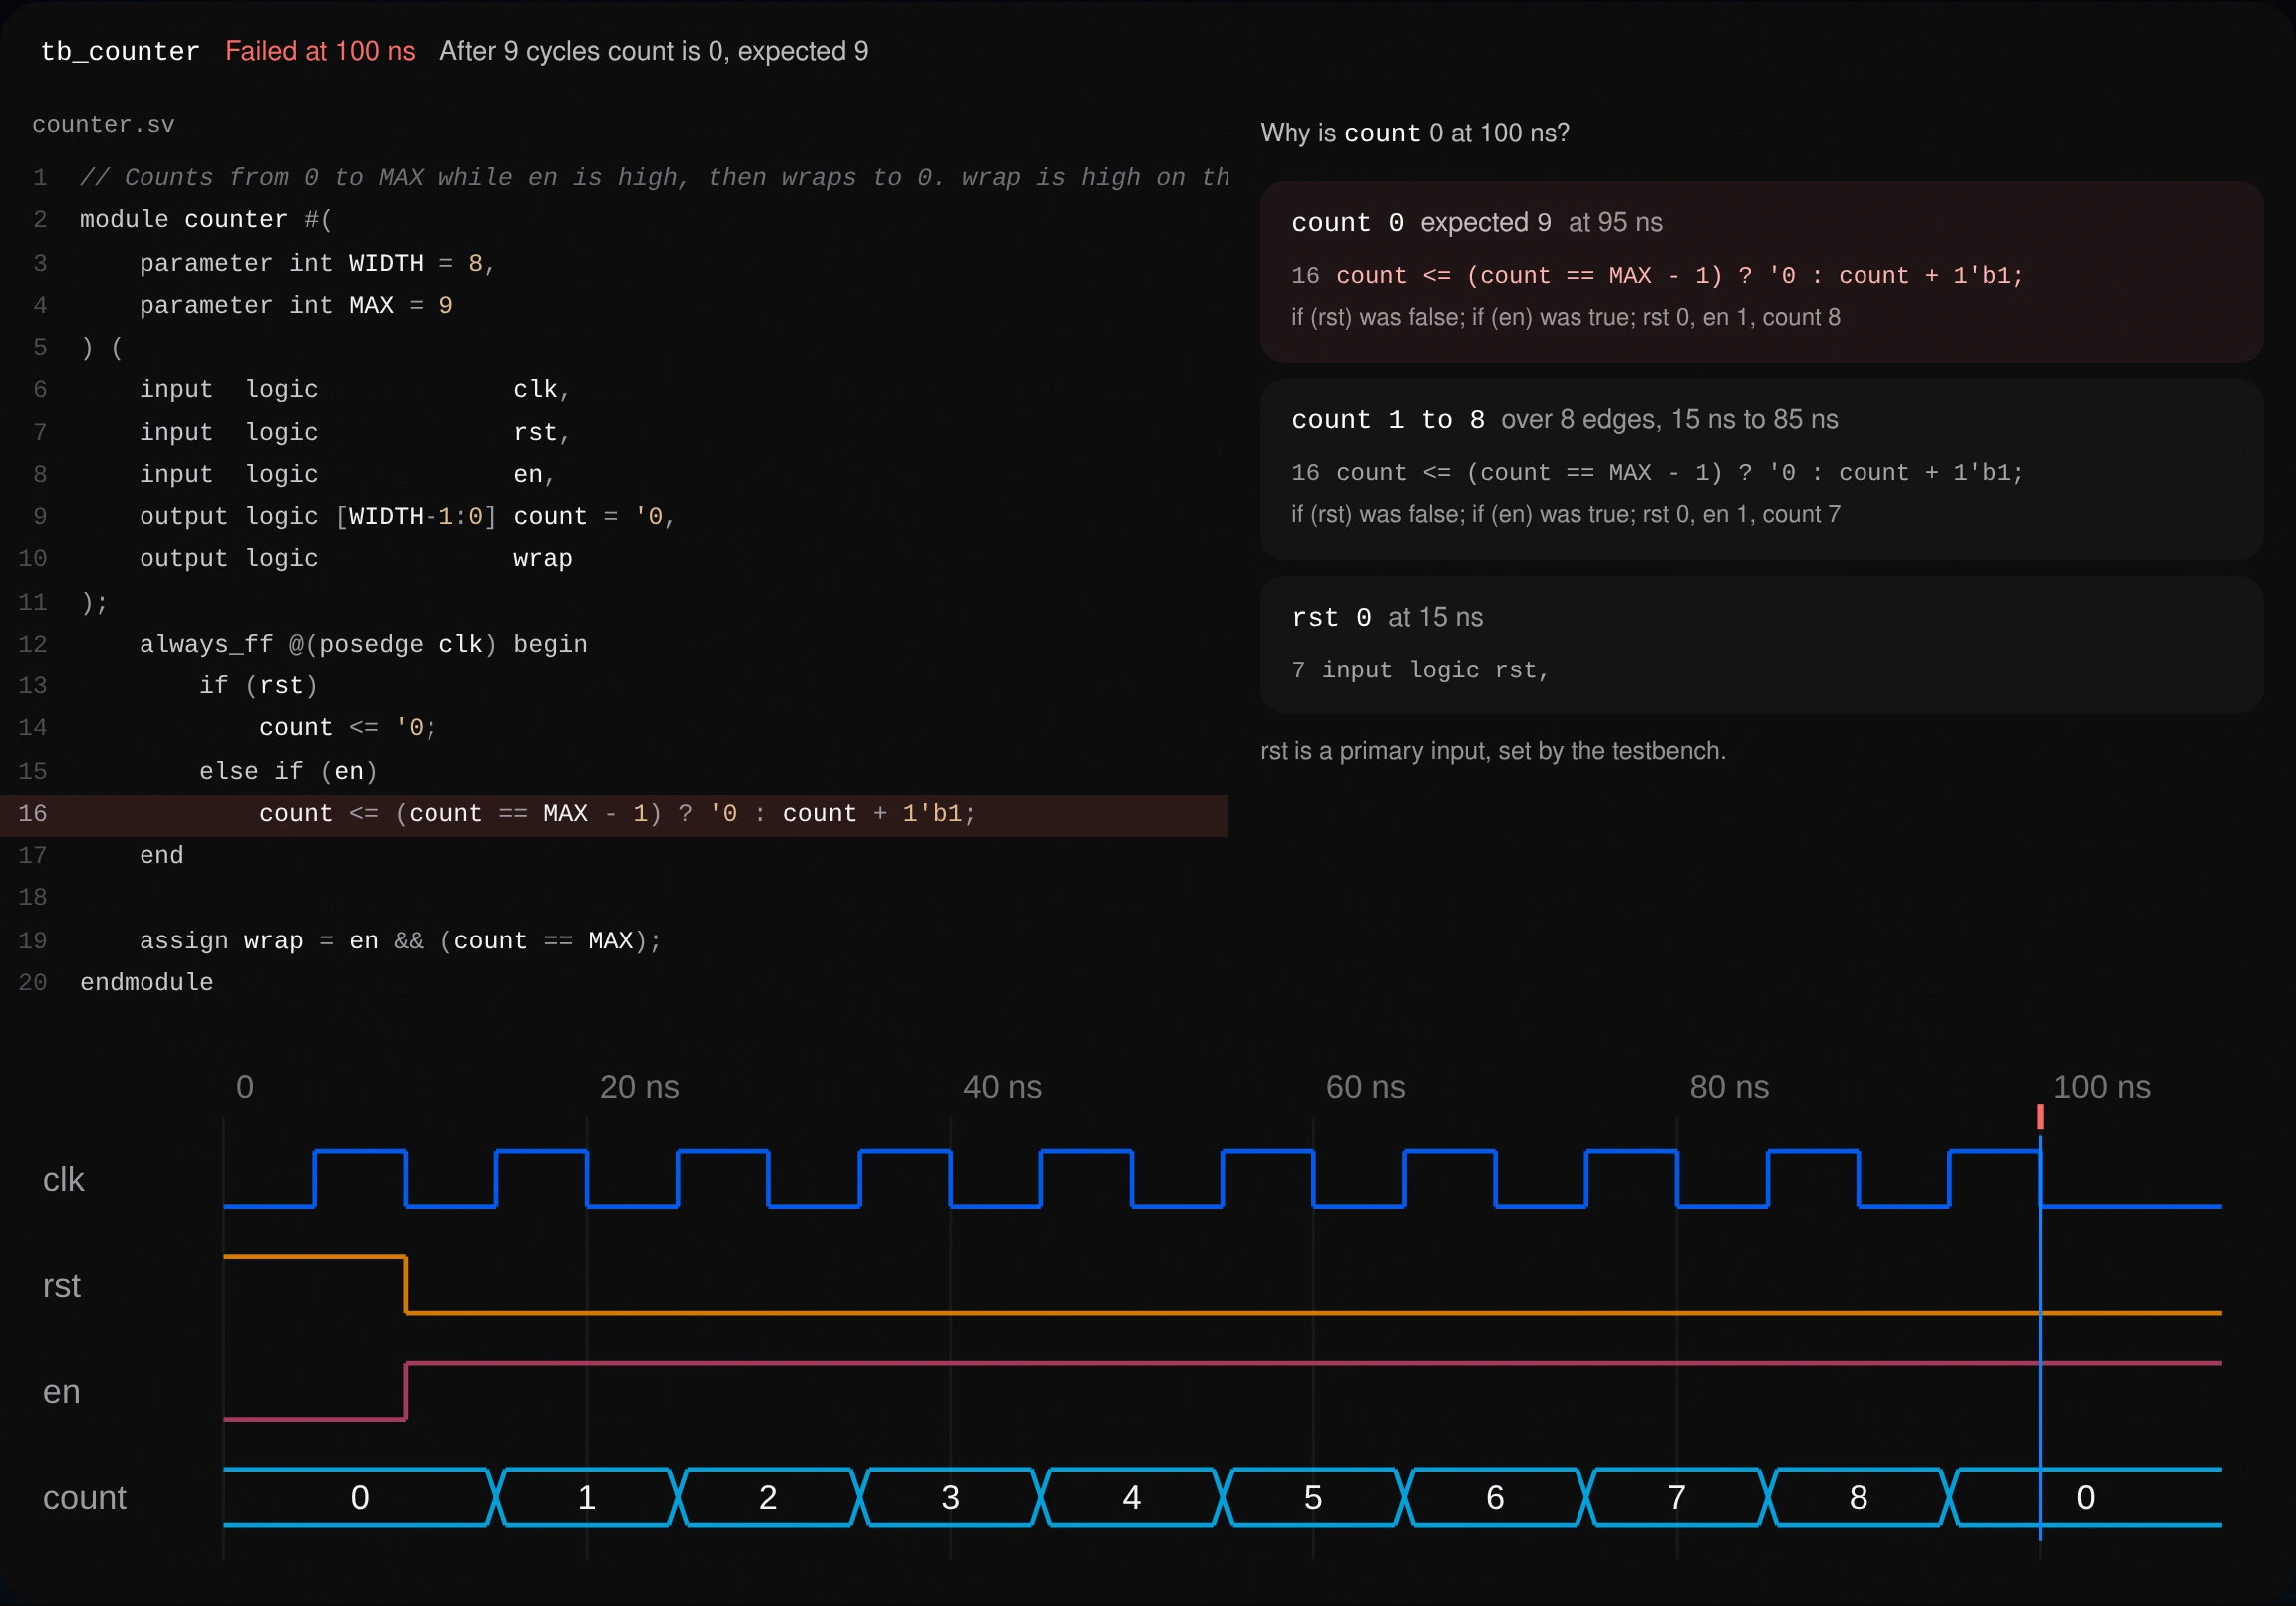The height and width of the screenshot is (1606, 2296).
Task: Open the 'count 0 expected 9' card
Action: tap(1761, 271)
